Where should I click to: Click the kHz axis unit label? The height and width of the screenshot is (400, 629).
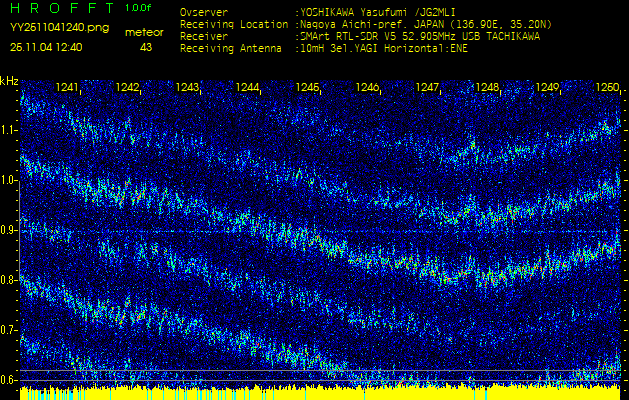tap(10, 80)
